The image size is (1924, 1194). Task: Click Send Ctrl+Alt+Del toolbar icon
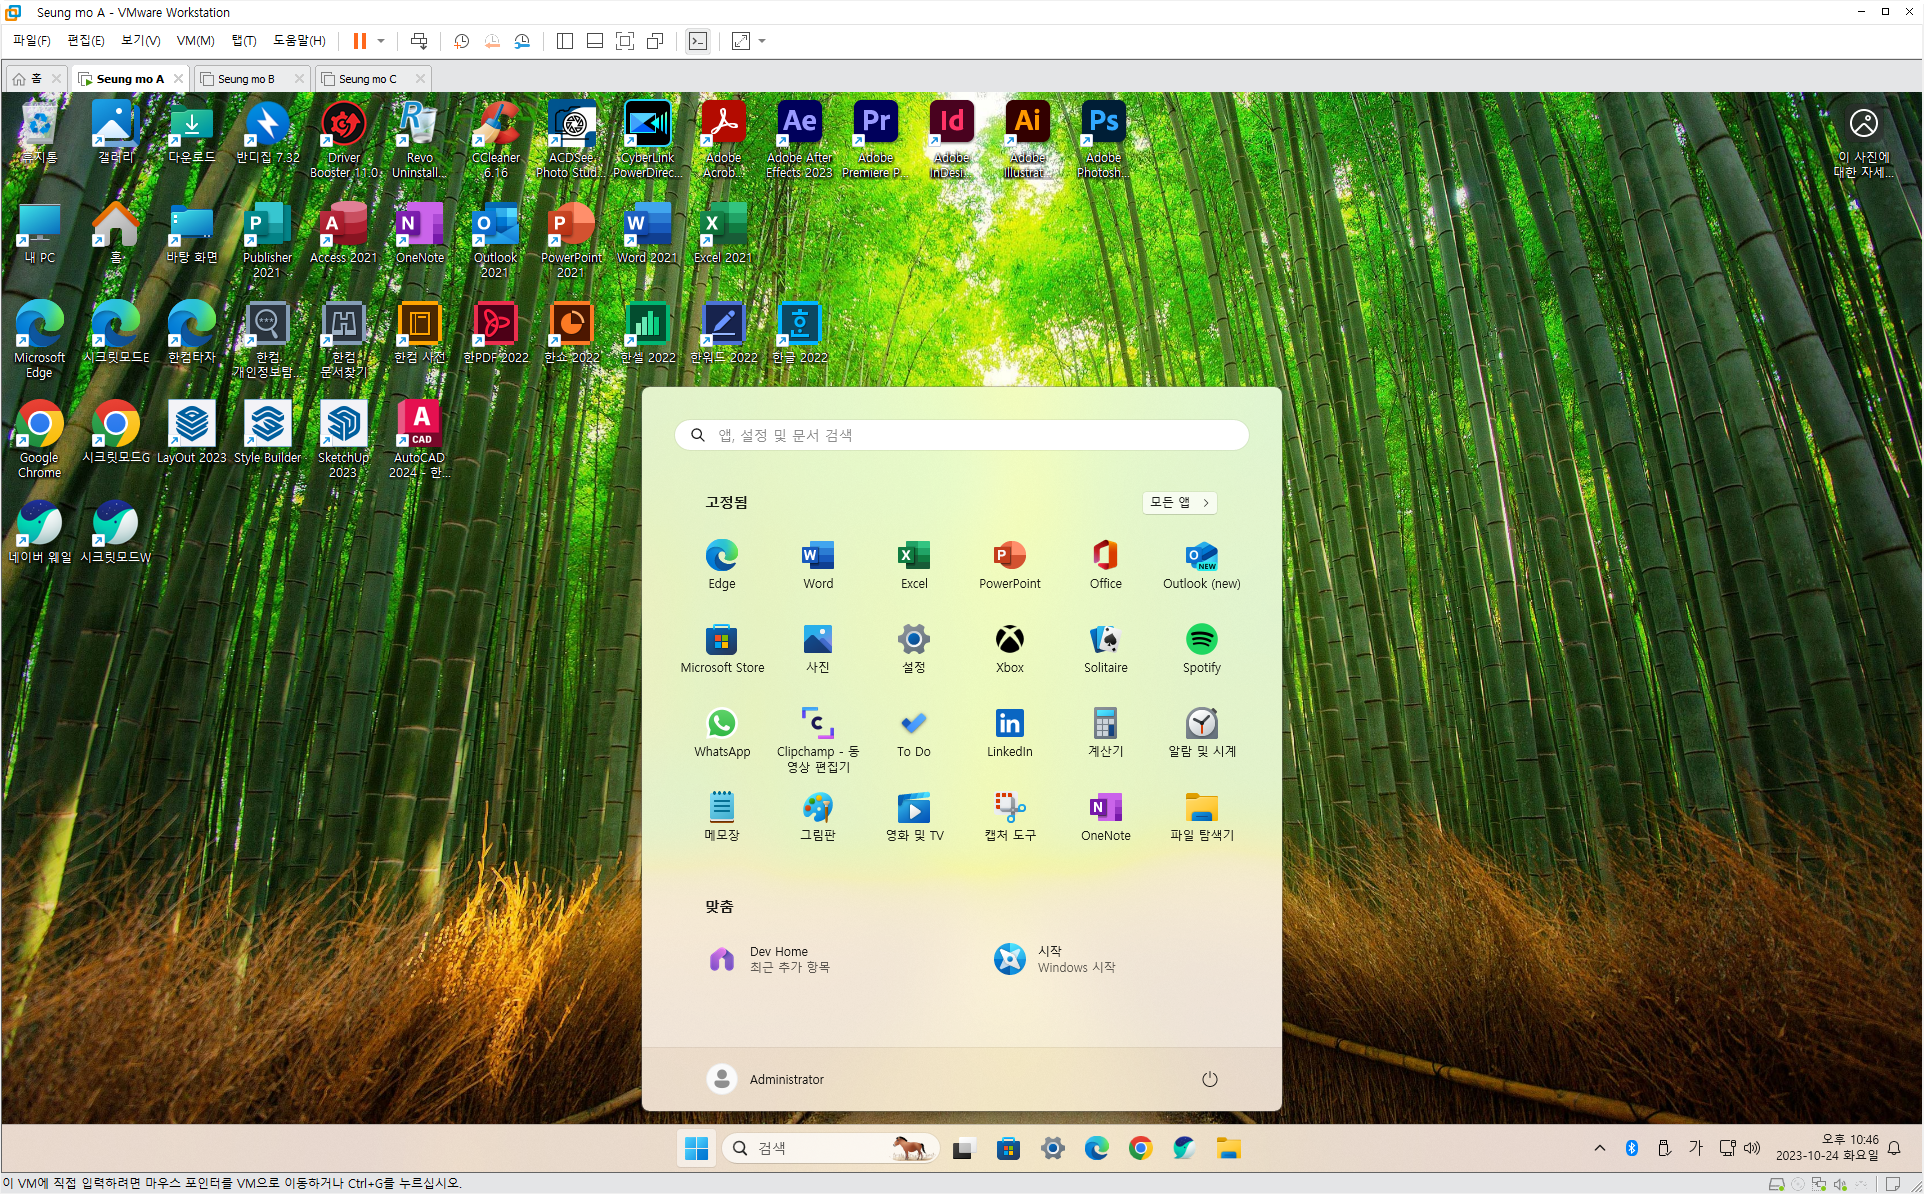419,41
